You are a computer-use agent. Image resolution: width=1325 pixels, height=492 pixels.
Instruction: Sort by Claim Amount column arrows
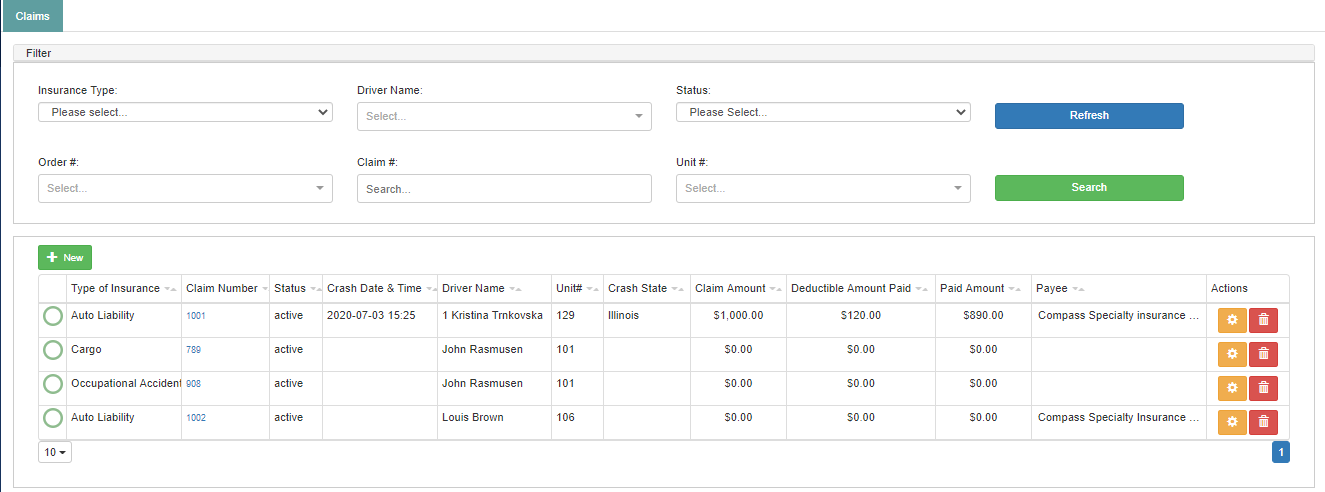click(775, 289)
